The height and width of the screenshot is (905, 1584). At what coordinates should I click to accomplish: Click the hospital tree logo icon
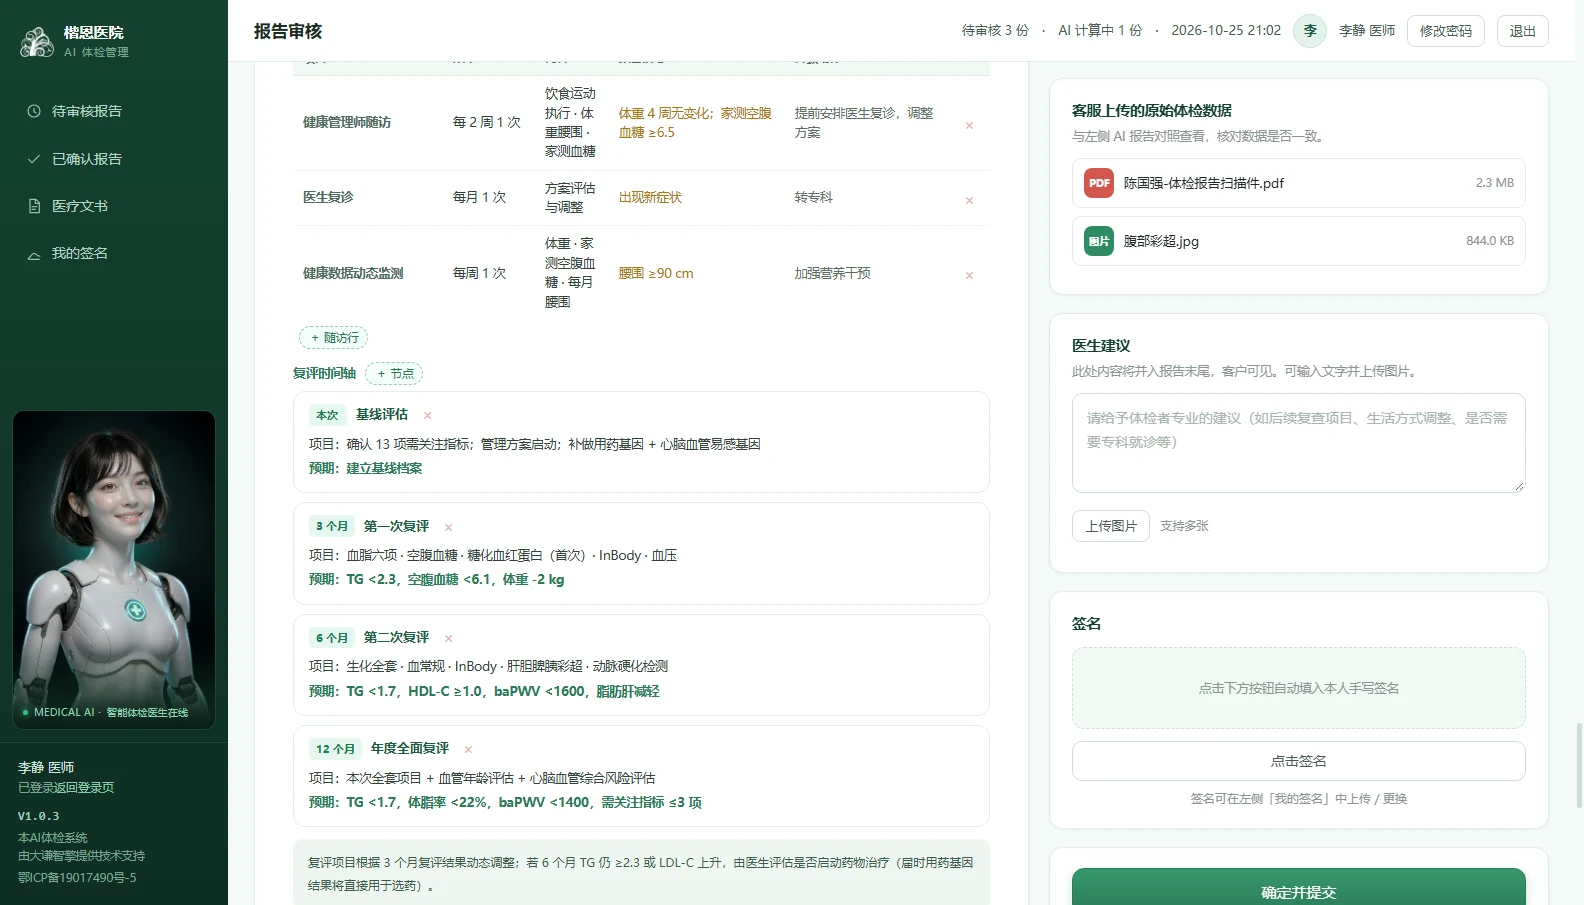point(37,42)
